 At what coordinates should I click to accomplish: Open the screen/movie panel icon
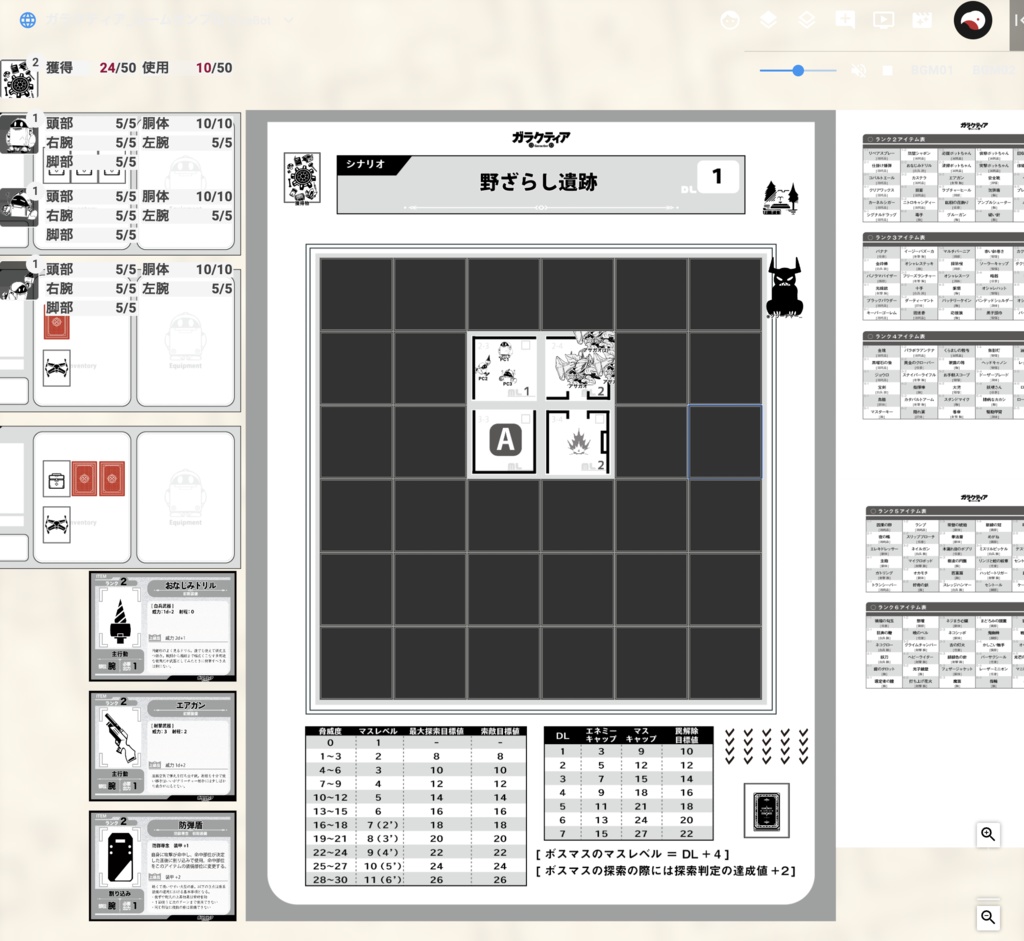coord(882,19)
